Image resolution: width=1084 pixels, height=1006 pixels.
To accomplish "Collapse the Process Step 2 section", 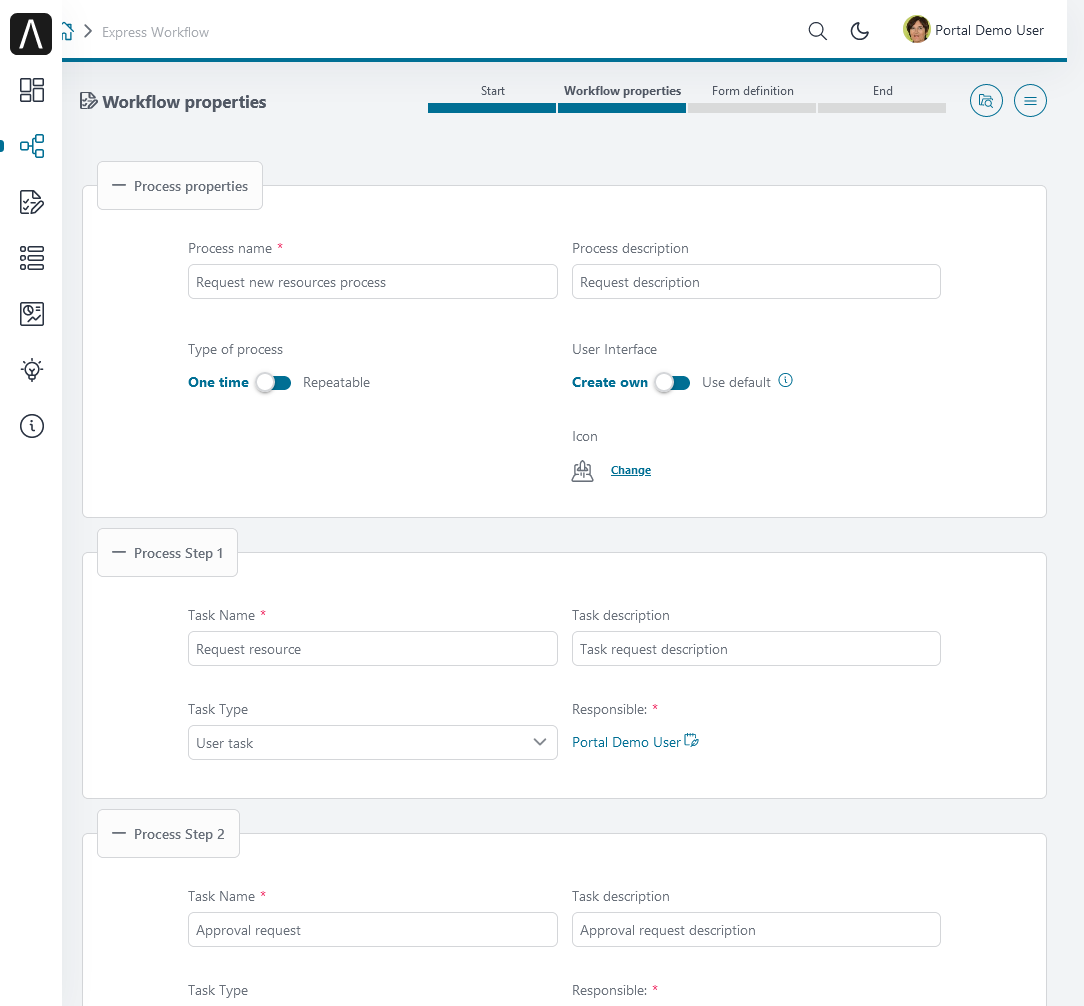I will point(168,834).
